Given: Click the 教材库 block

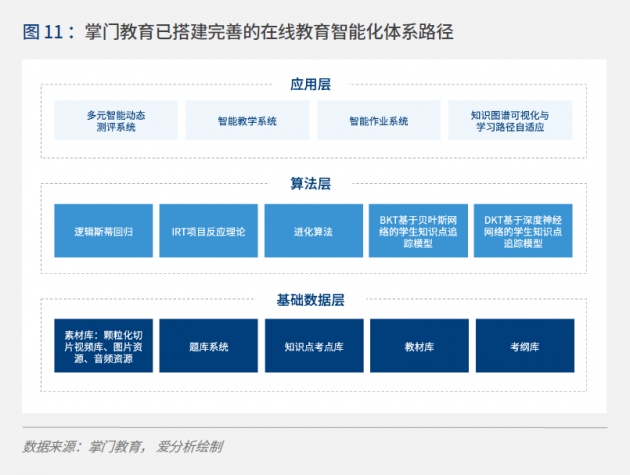Looking at the screenshot, I should [419, 346].
